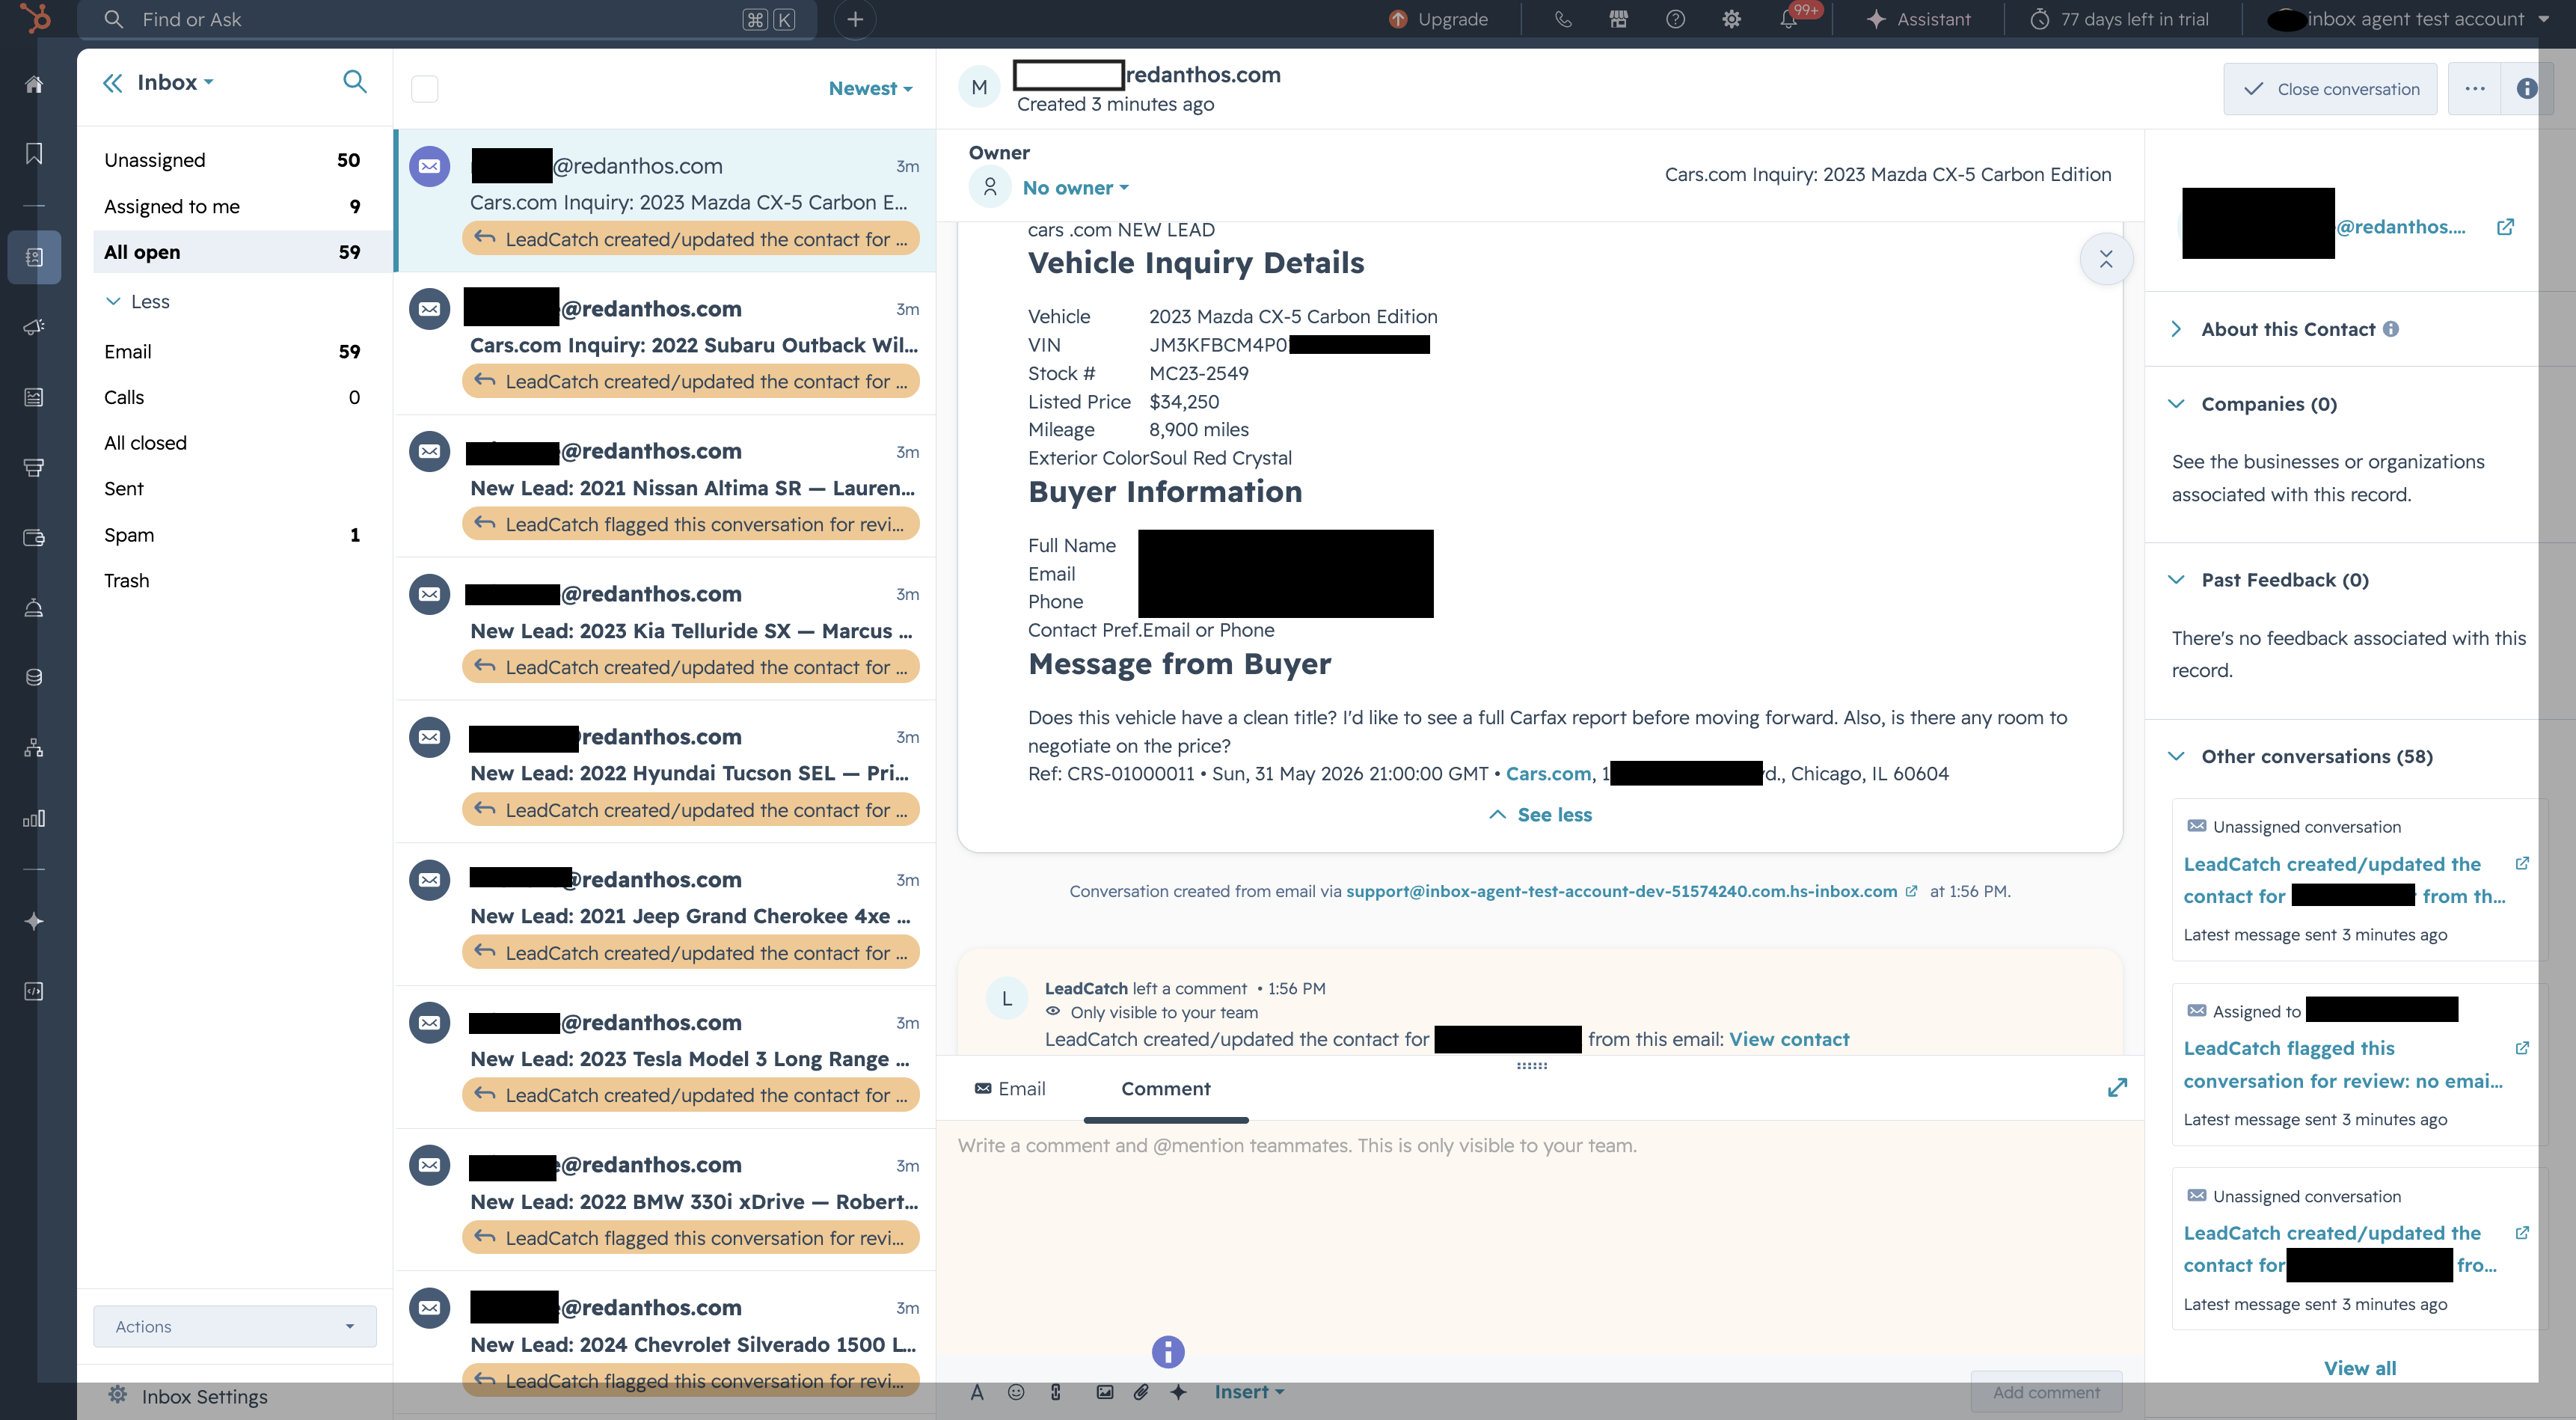The width and height of the screenshot is (2576, 1420).
Task: Open the AI sparkle assistant in editor toolbar
Action: 1179,1392
